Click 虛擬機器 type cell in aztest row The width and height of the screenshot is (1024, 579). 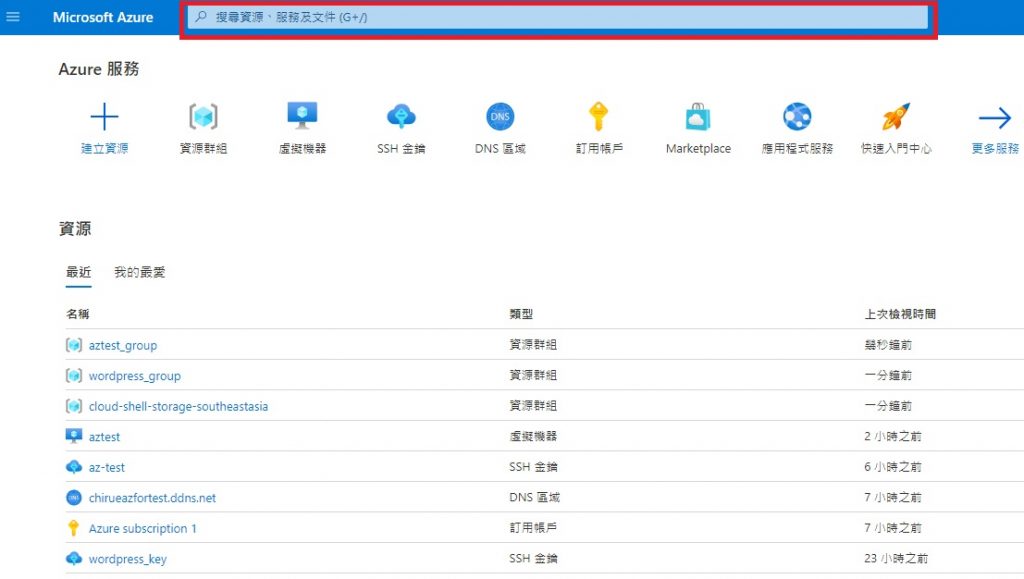point(533,436)
